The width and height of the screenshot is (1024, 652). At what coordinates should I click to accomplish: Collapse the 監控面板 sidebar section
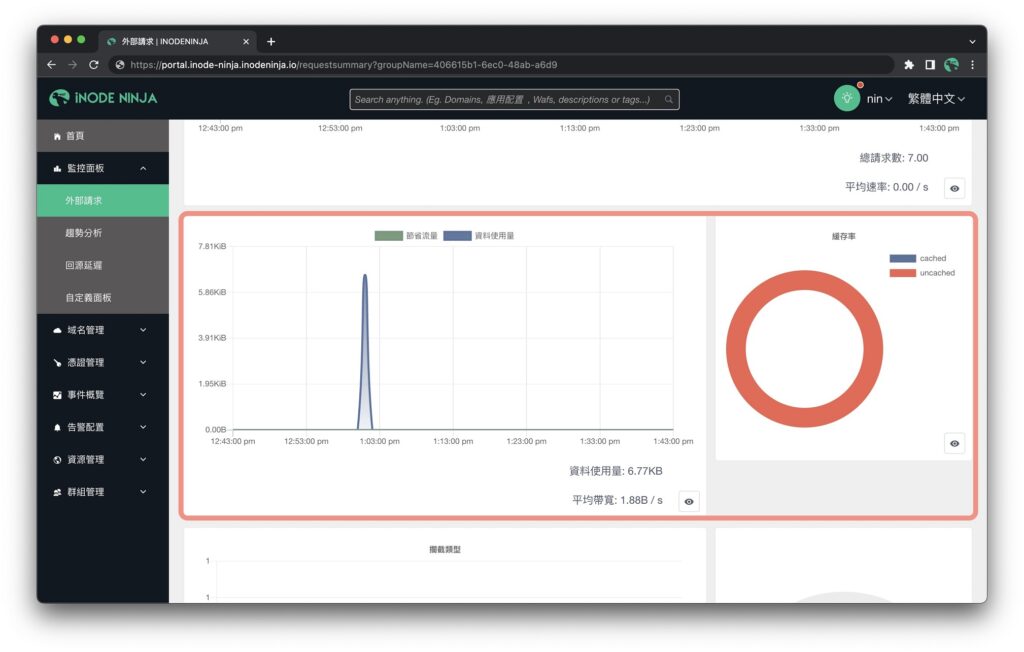click(103, 168)
